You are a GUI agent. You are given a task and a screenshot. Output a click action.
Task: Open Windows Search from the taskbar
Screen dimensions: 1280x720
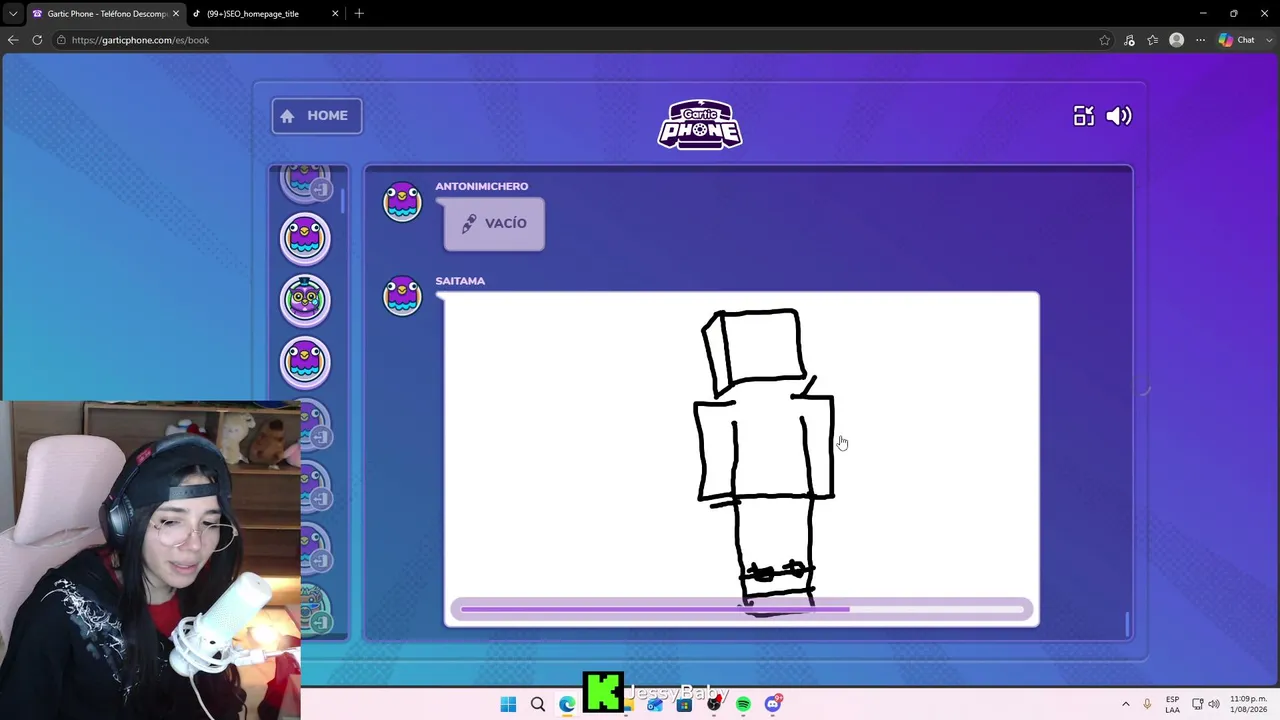(x=538, y=704)
